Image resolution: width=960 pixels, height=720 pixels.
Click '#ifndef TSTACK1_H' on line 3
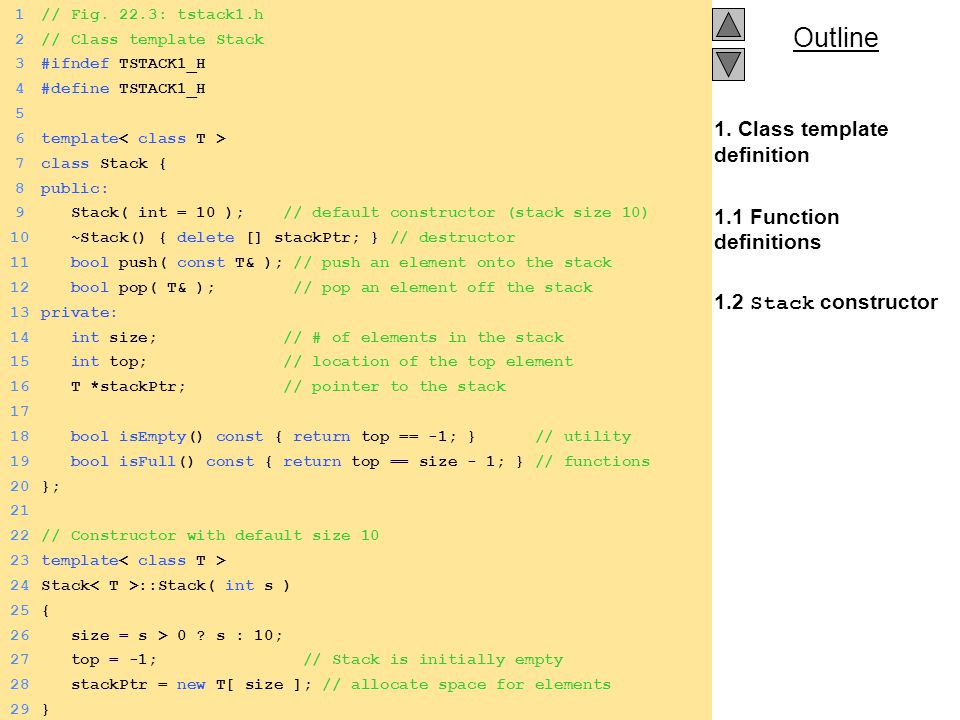point(123,64)
